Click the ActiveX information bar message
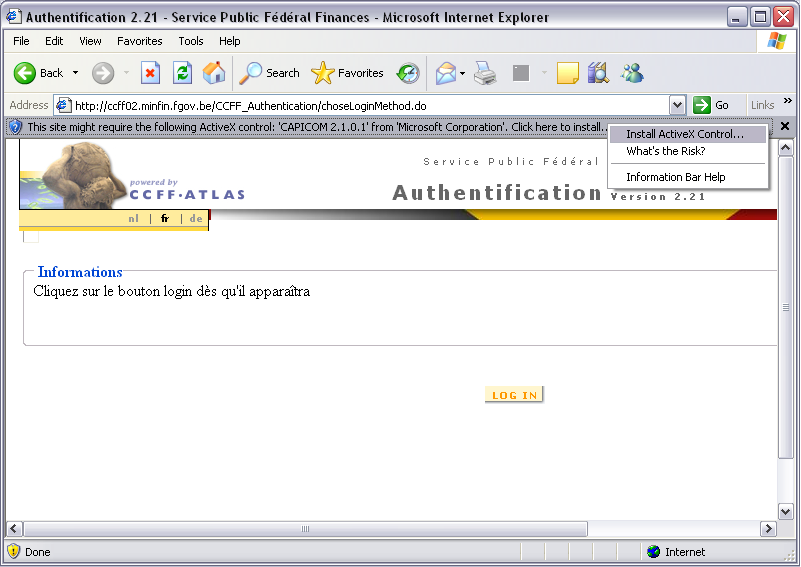 (315, 127)
